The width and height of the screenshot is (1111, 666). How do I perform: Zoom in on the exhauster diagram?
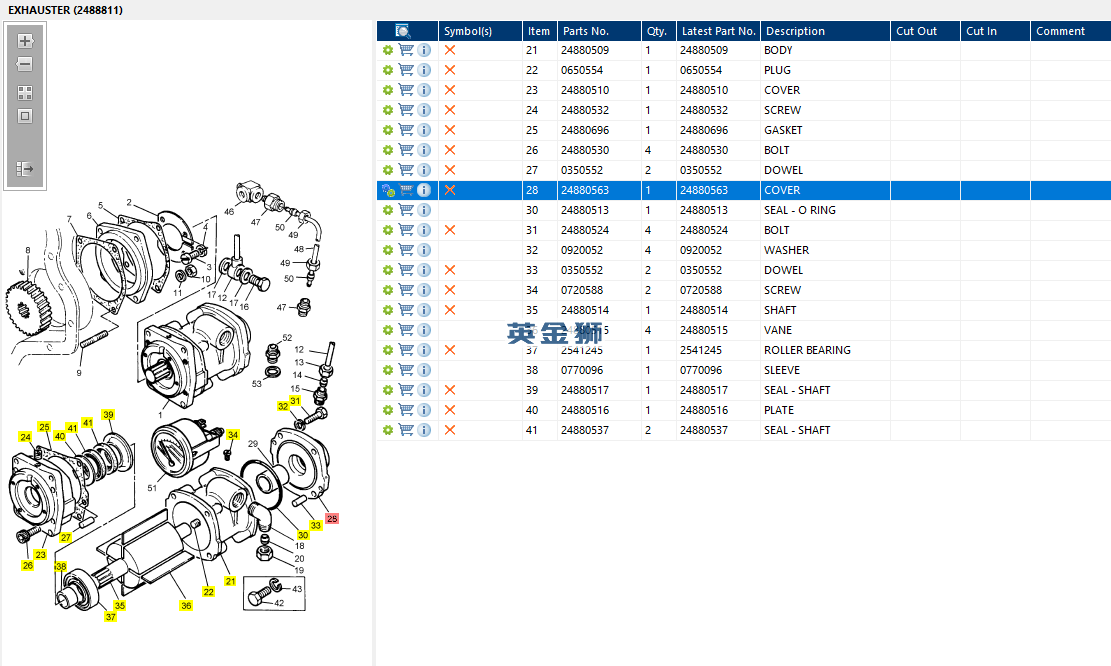[x=25, y=41]
